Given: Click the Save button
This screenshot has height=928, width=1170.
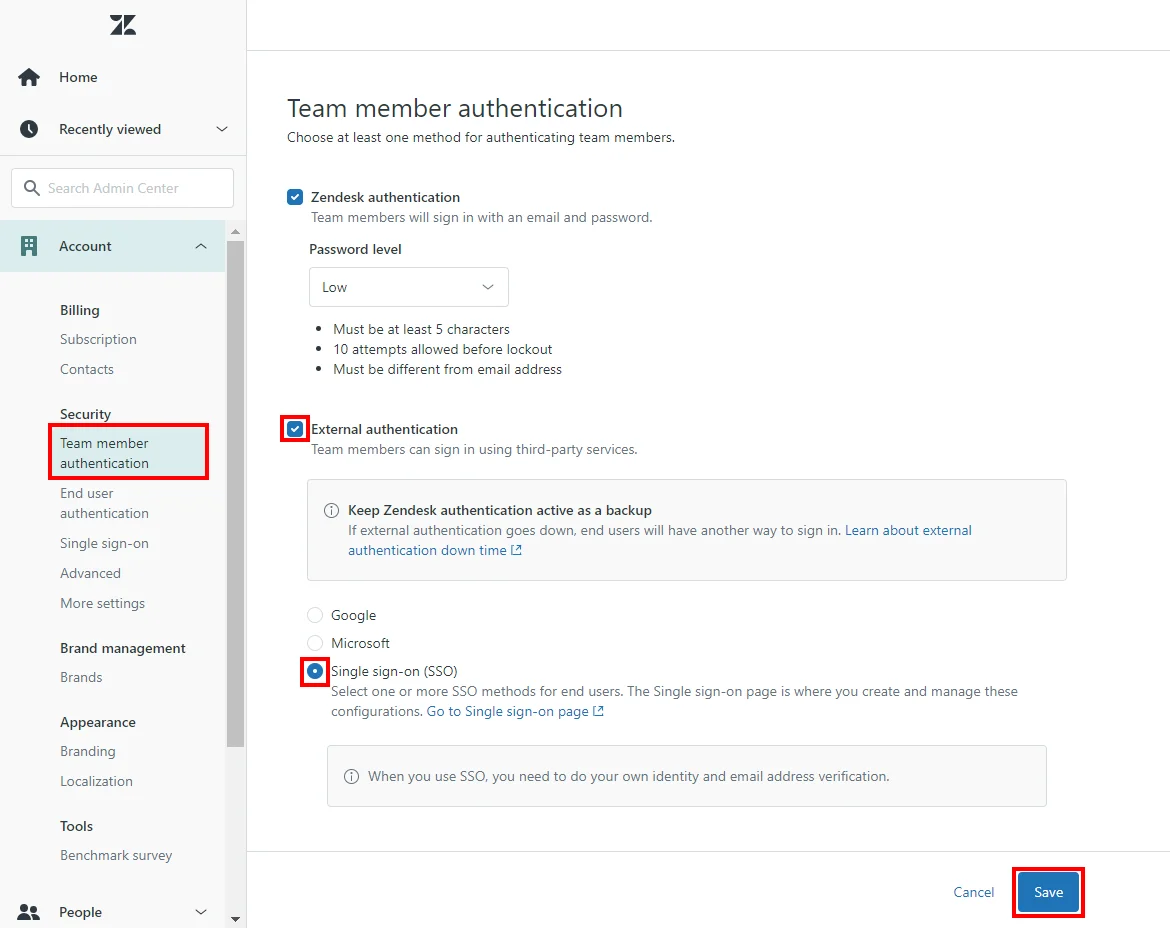Looking at the screenshot, I should [x=1047, y=891].
